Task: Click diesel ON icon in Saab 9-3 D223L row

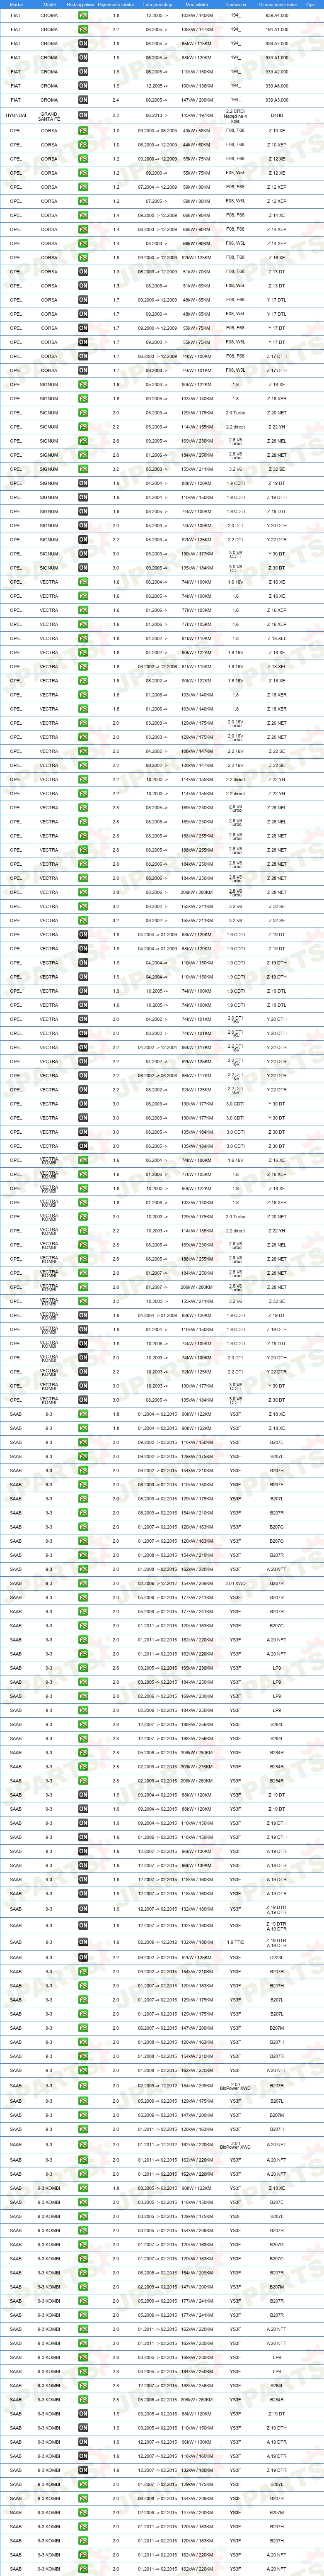Action: 83,1957
